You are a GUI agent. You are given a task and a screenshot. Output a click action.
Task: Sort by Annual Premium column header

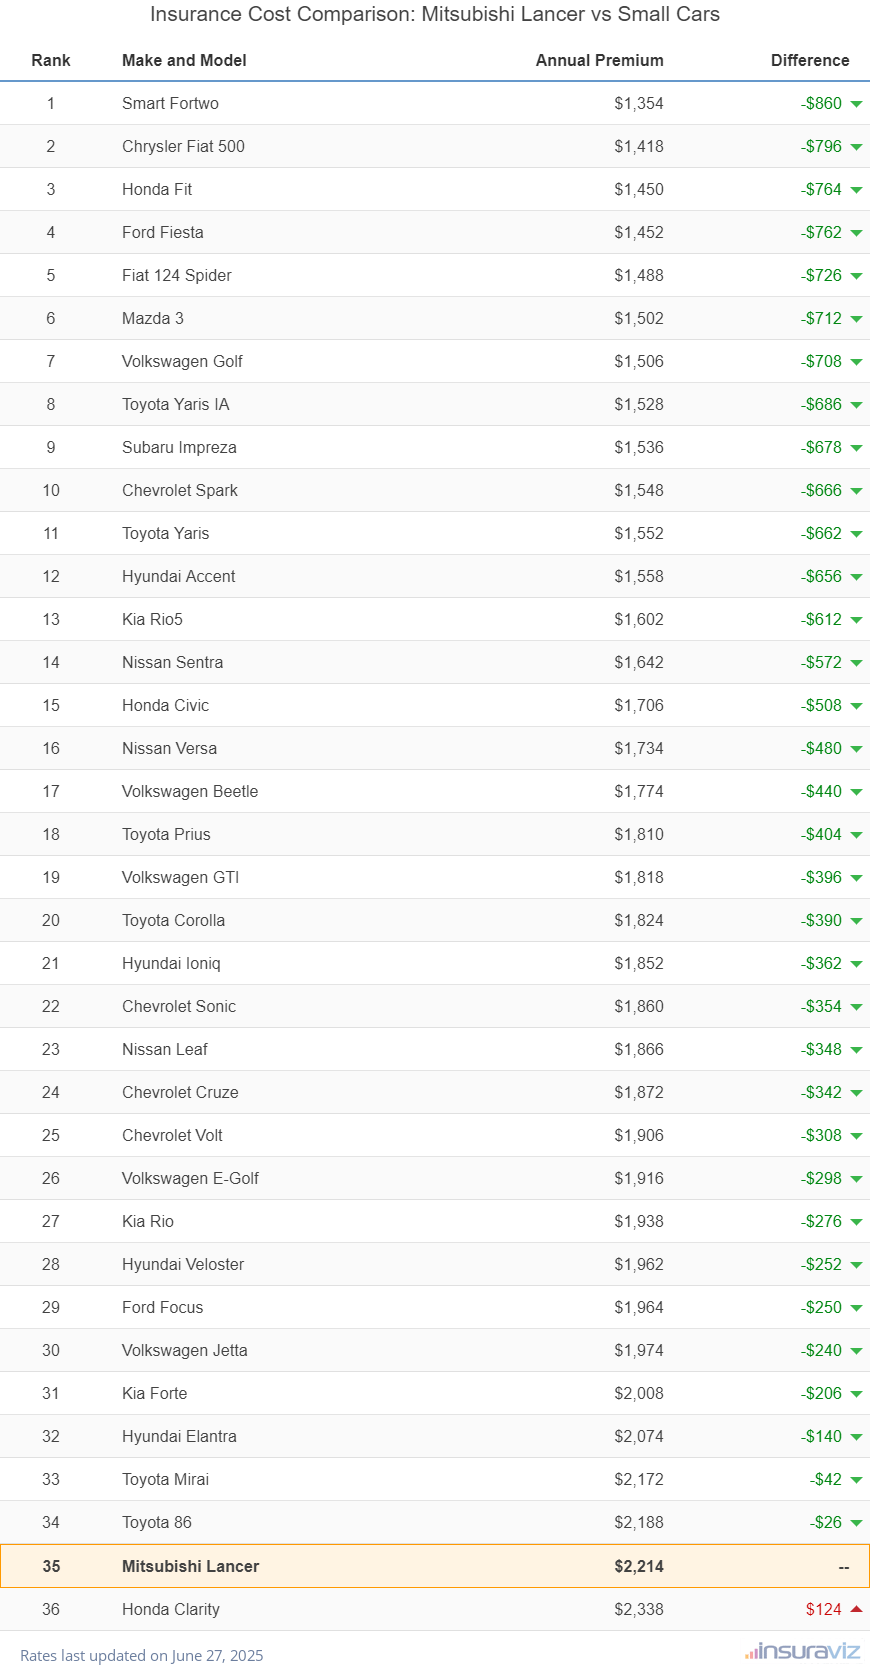(600, 60)
